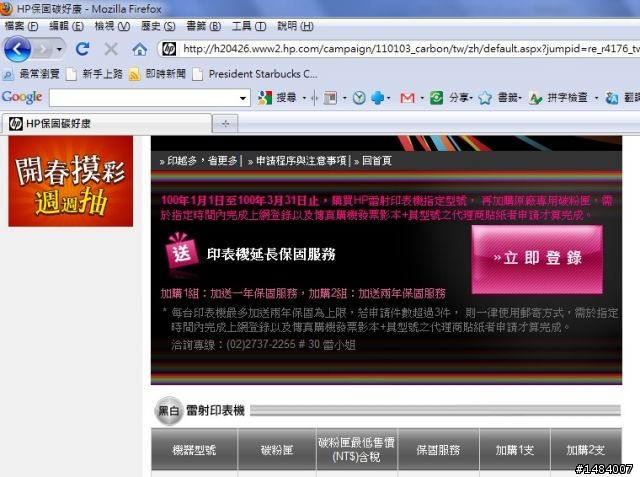Expand the dropdown beside the page icon
This screenshot has width=640, height=477.
[344, 98]
